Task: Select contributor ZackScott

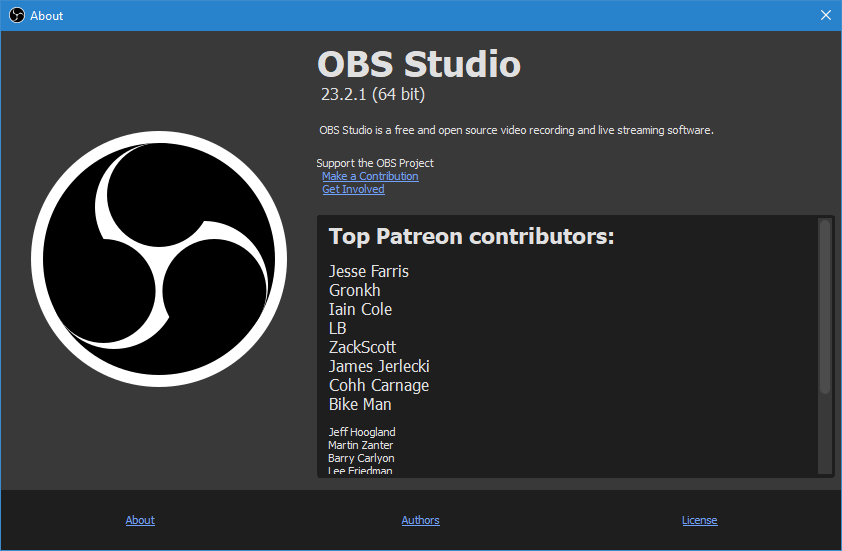Action: (362, 347)
